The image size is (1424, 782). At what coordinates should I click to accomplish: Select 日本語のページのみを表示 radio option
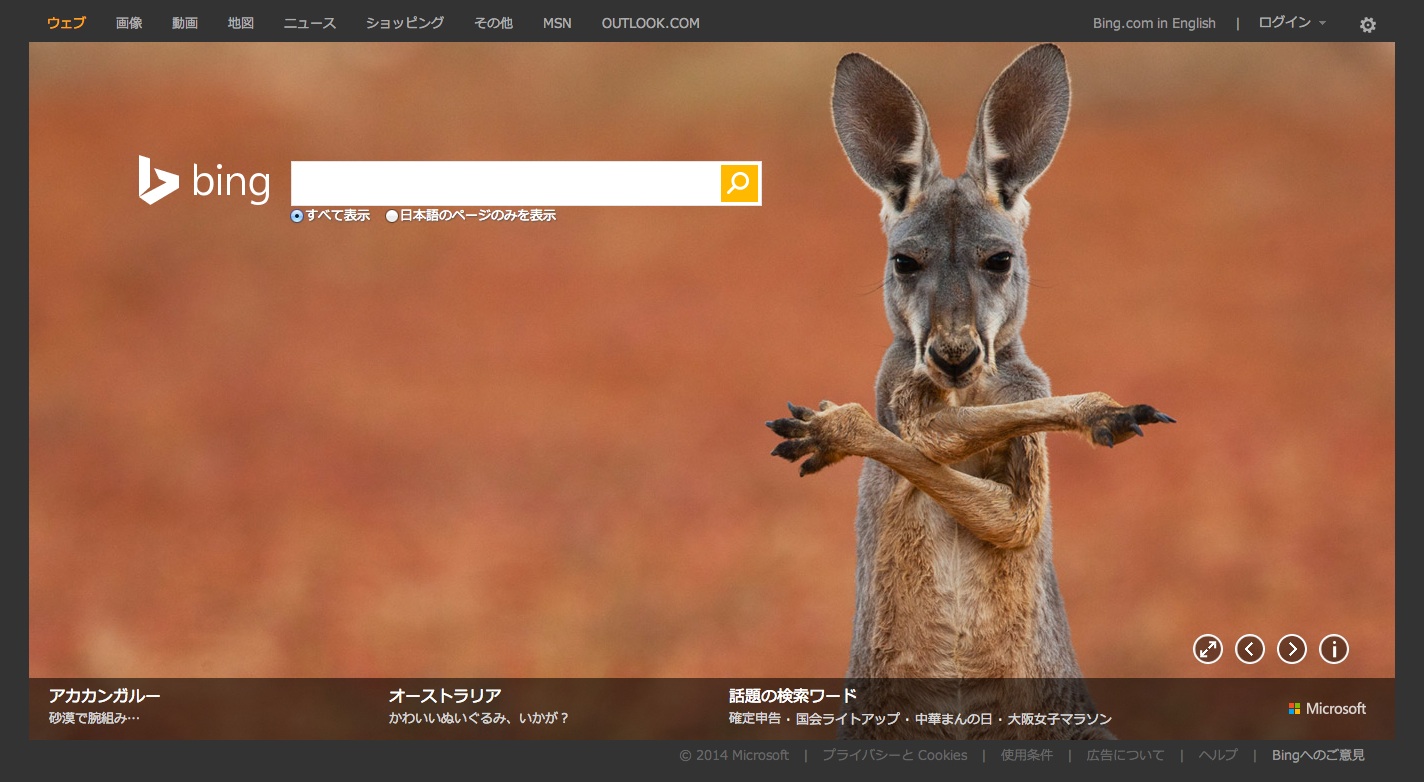(x=392, y=216)
